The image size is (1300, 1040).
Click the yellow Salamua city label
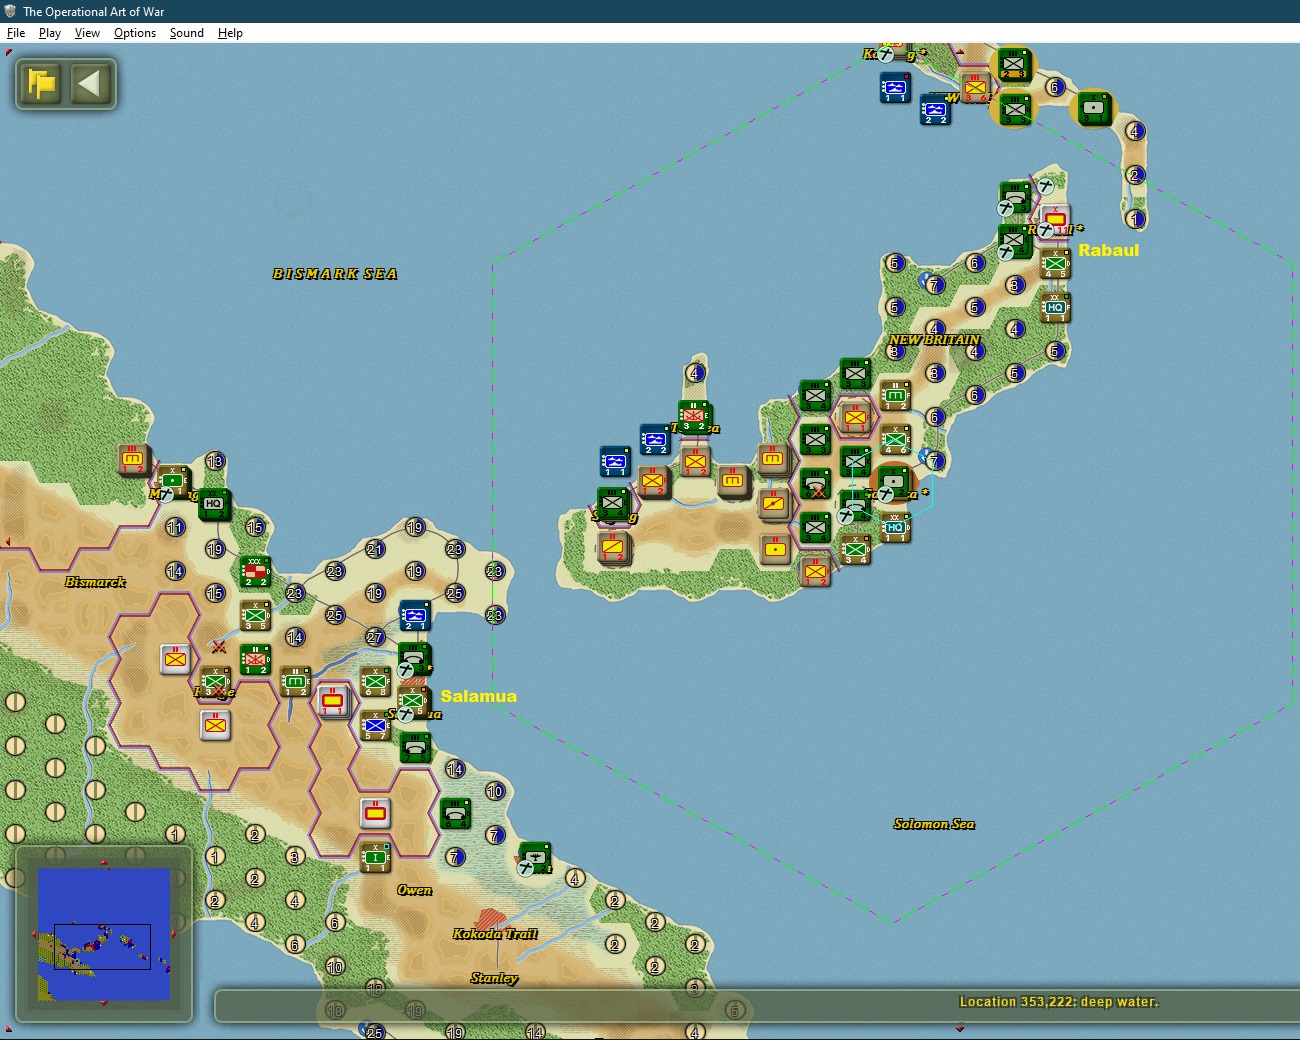coord(478,696)
